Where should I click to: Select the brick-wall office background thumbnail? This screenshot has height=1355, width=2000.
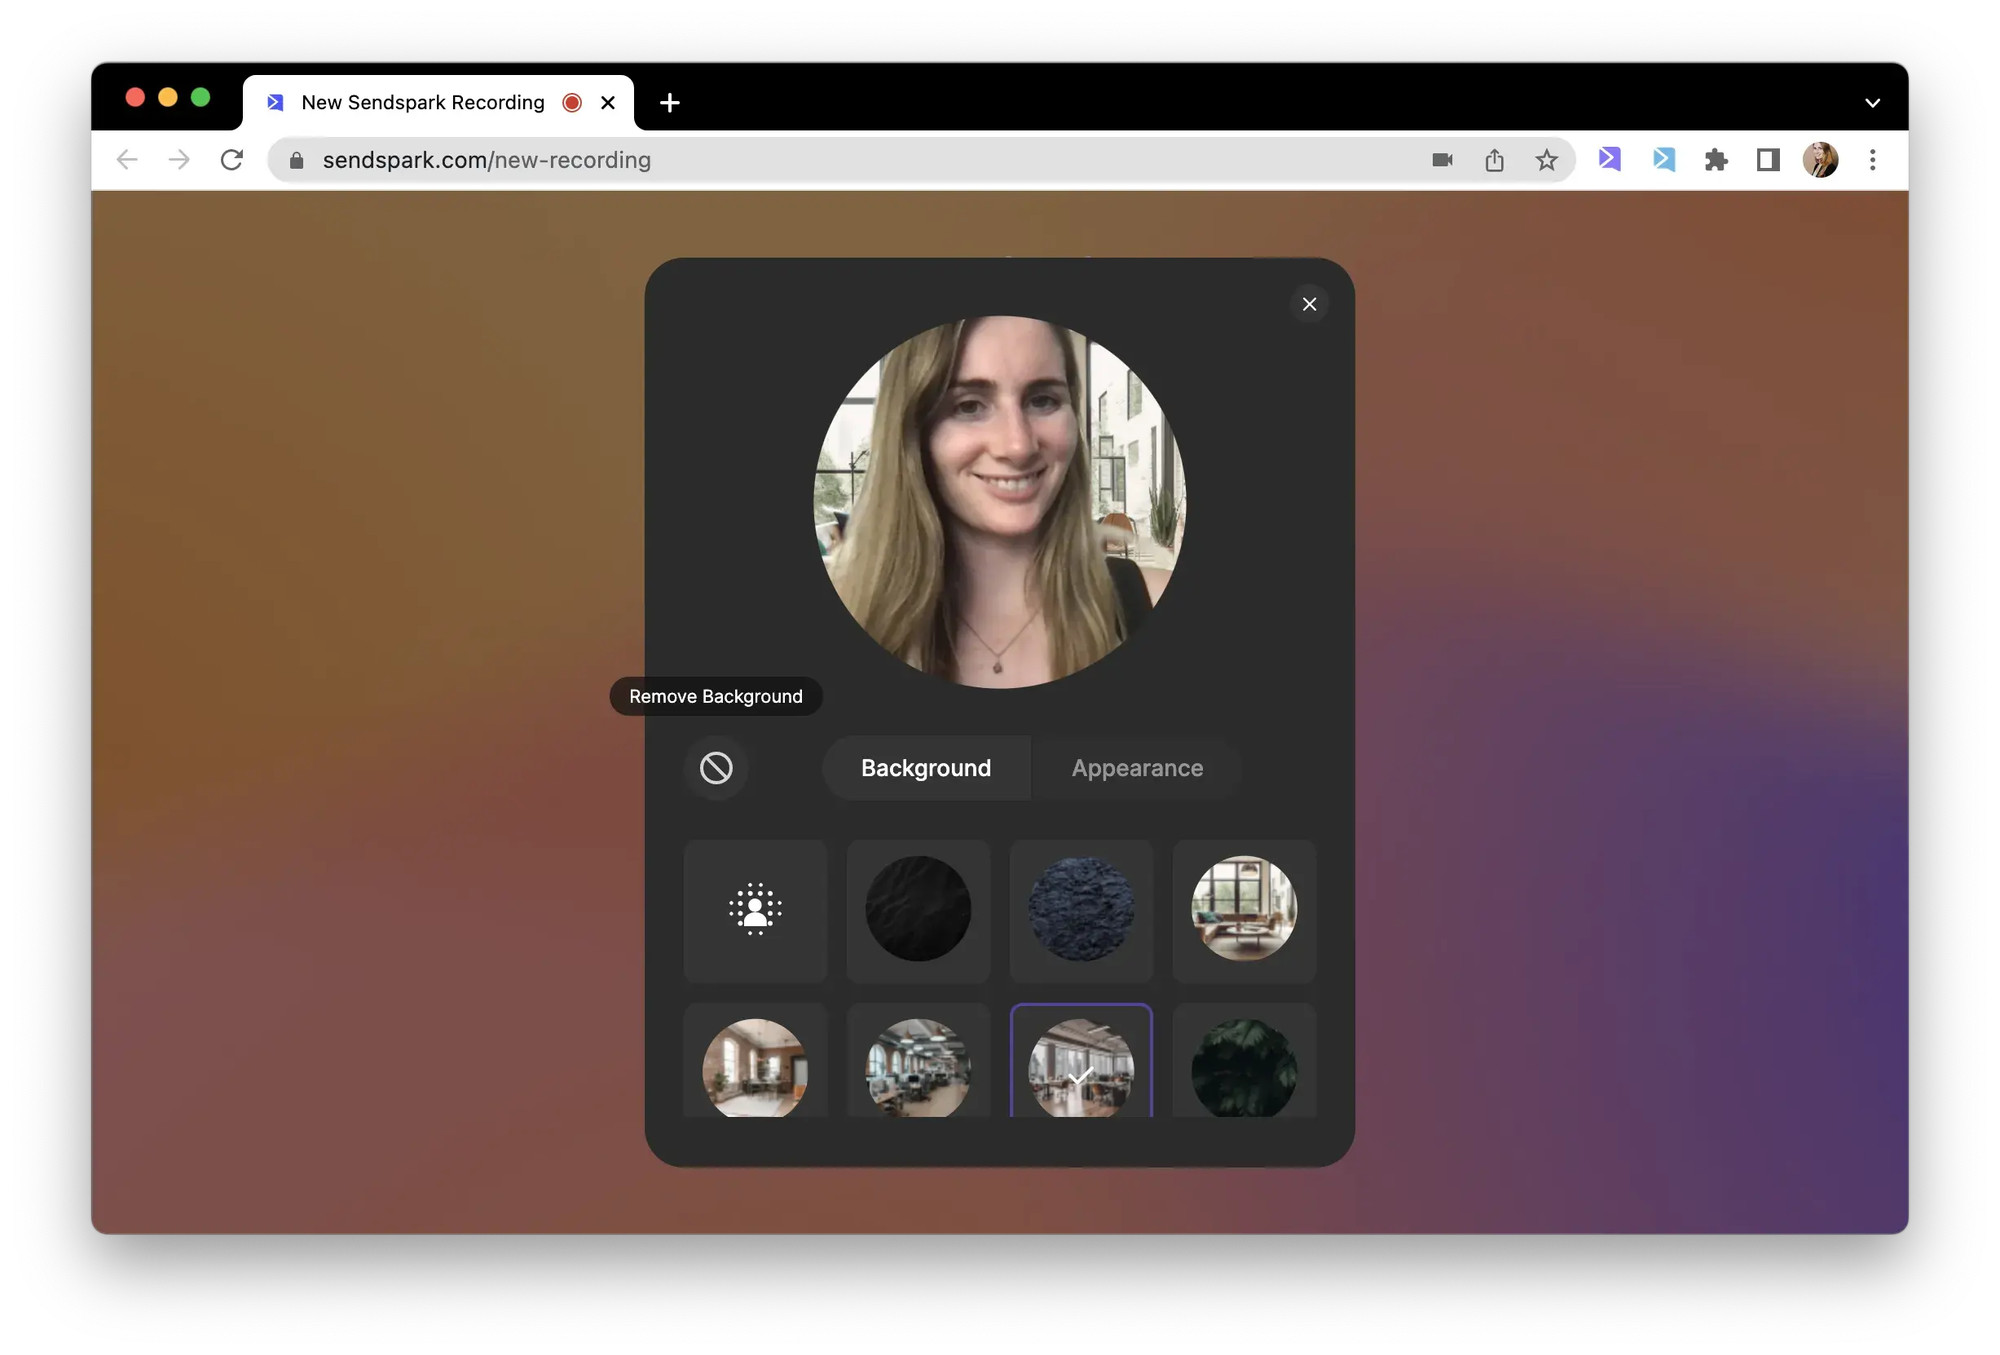coord(755,1066)
